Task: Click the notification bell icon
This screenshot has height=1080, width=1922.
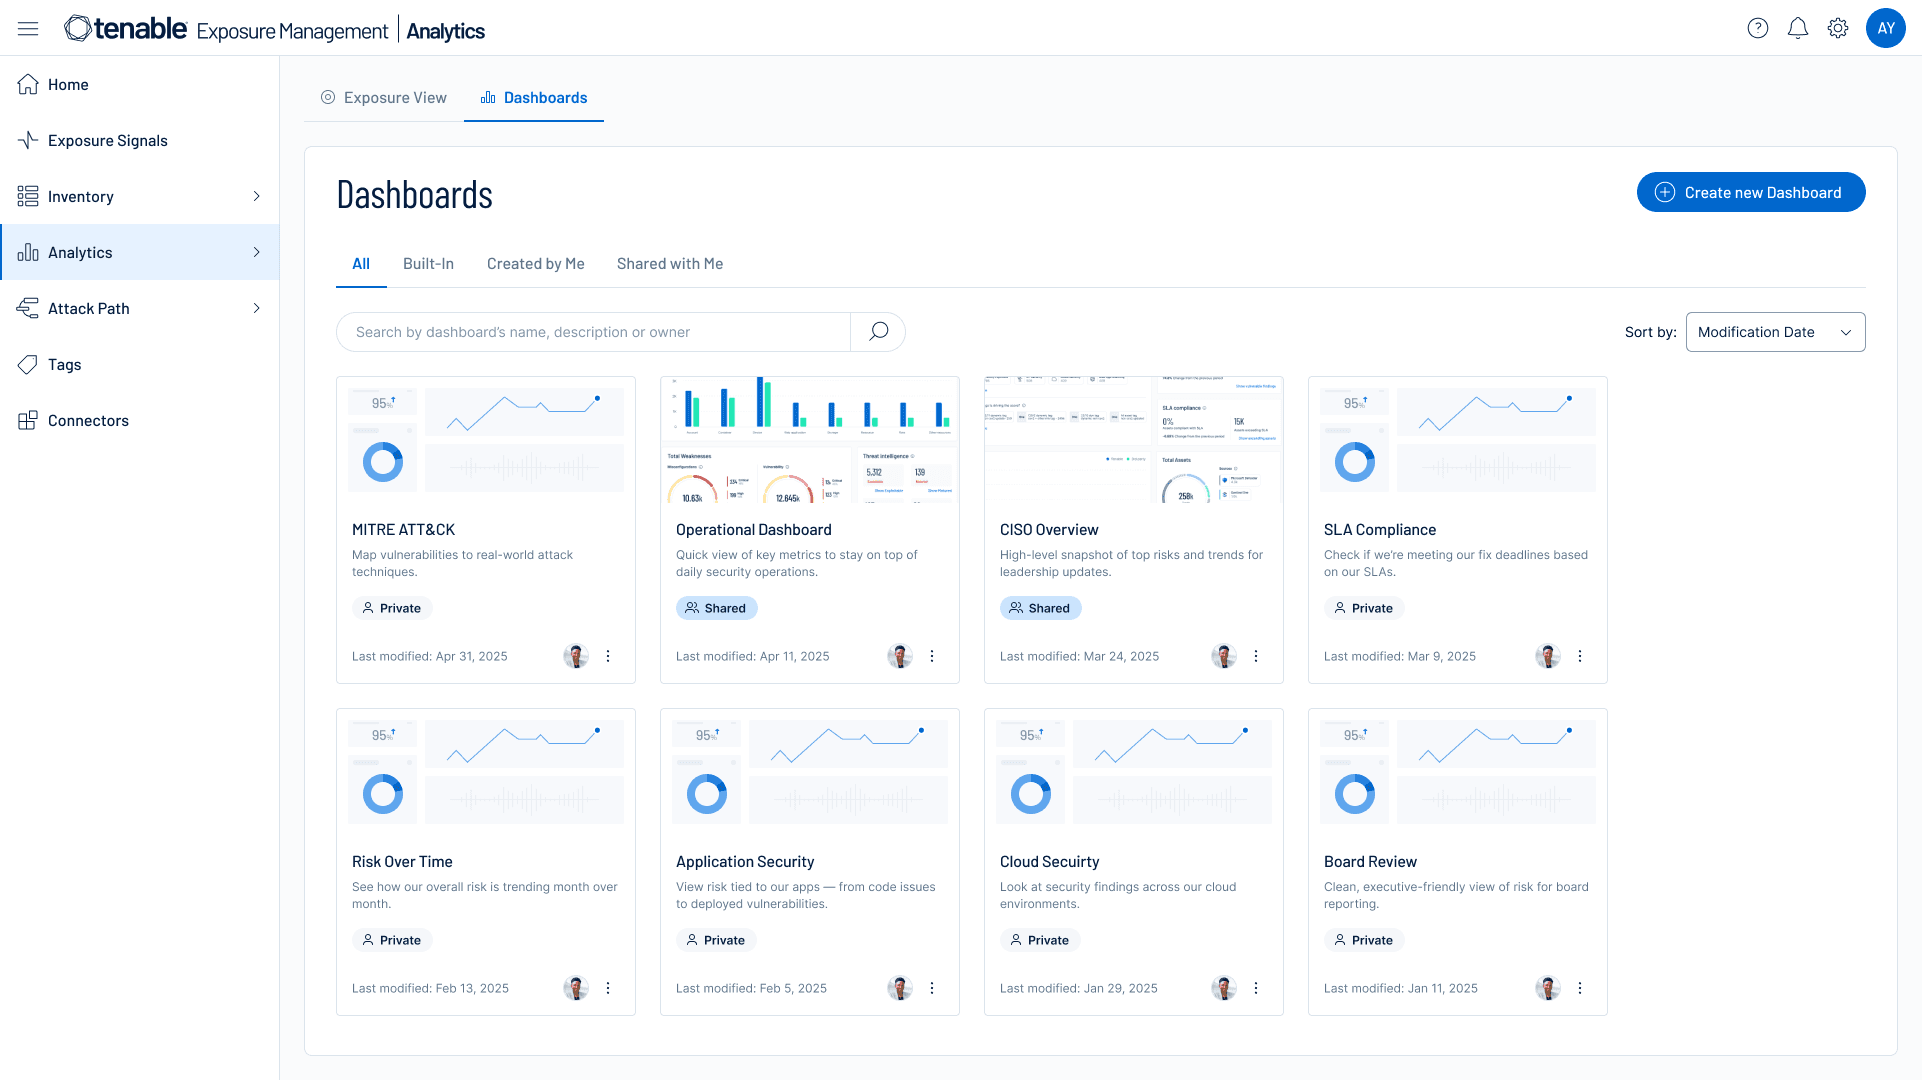Action: click(x=1797, y=27)
